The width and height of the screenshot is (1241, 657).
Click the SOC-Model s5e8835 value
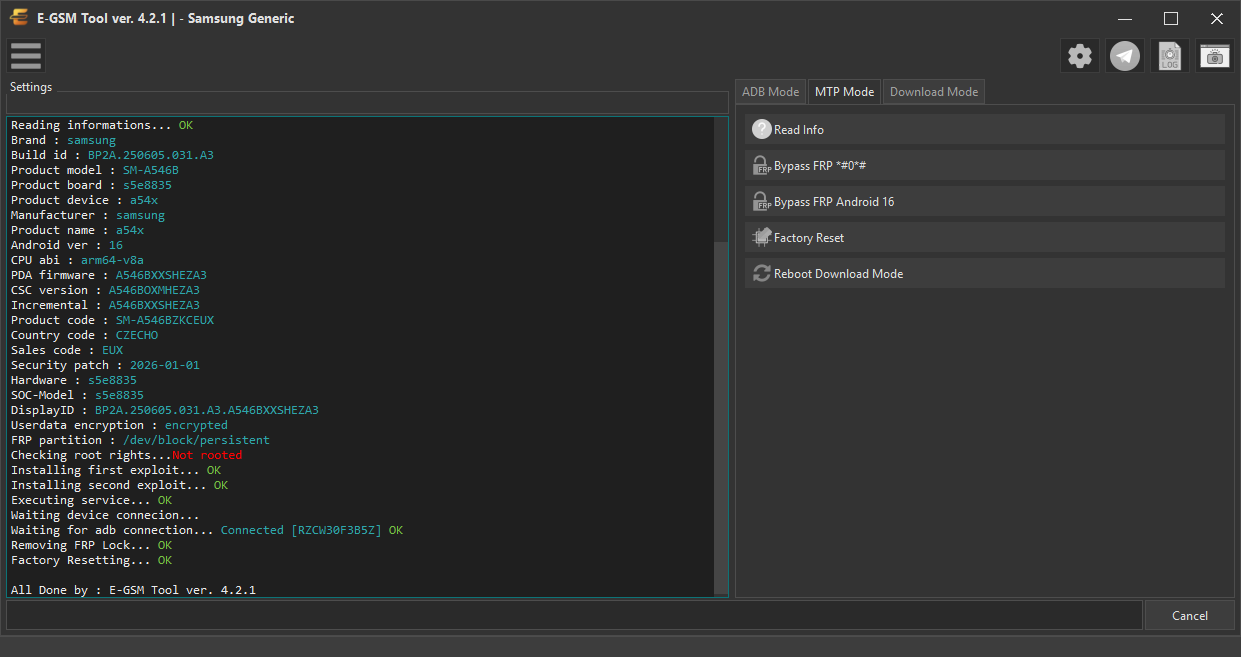pyautogui.click(x=119, y=395)
